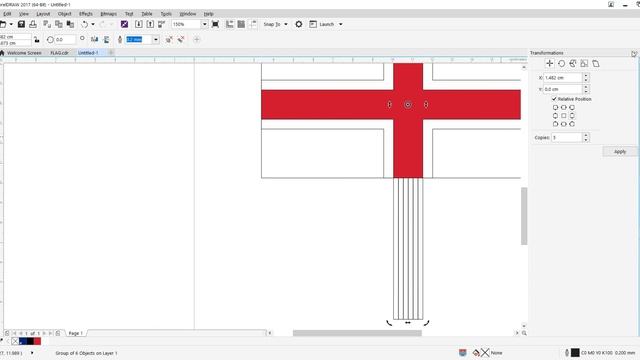Click the Mirror vertically icon
Viewport: 640px width, 360px height.
[x=107, y=40]
